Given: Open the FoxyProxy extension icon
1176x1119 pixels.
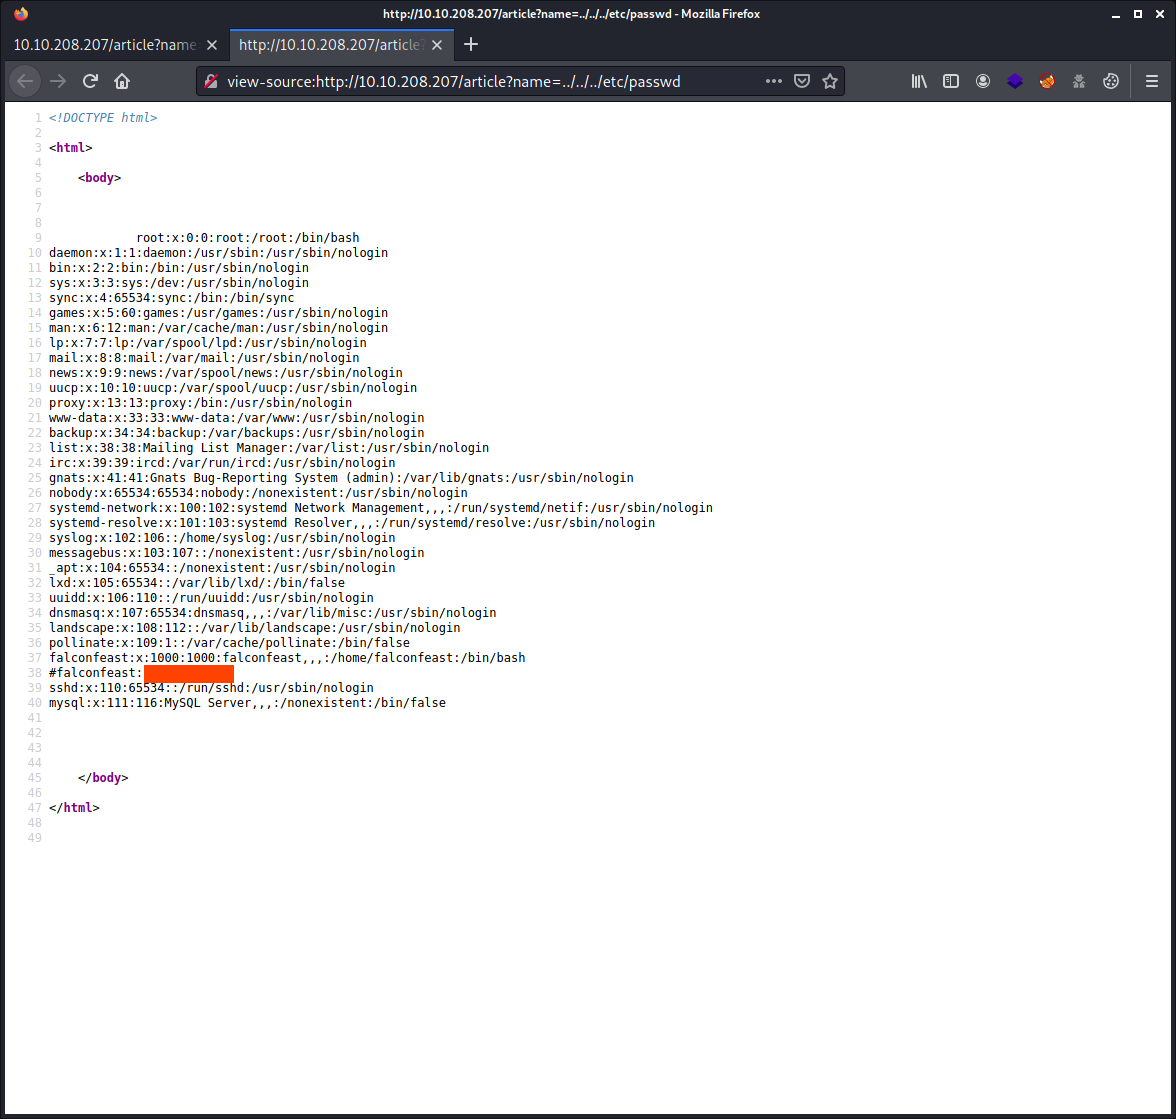Looking at the screenshot, I should tap(1047, 81).
